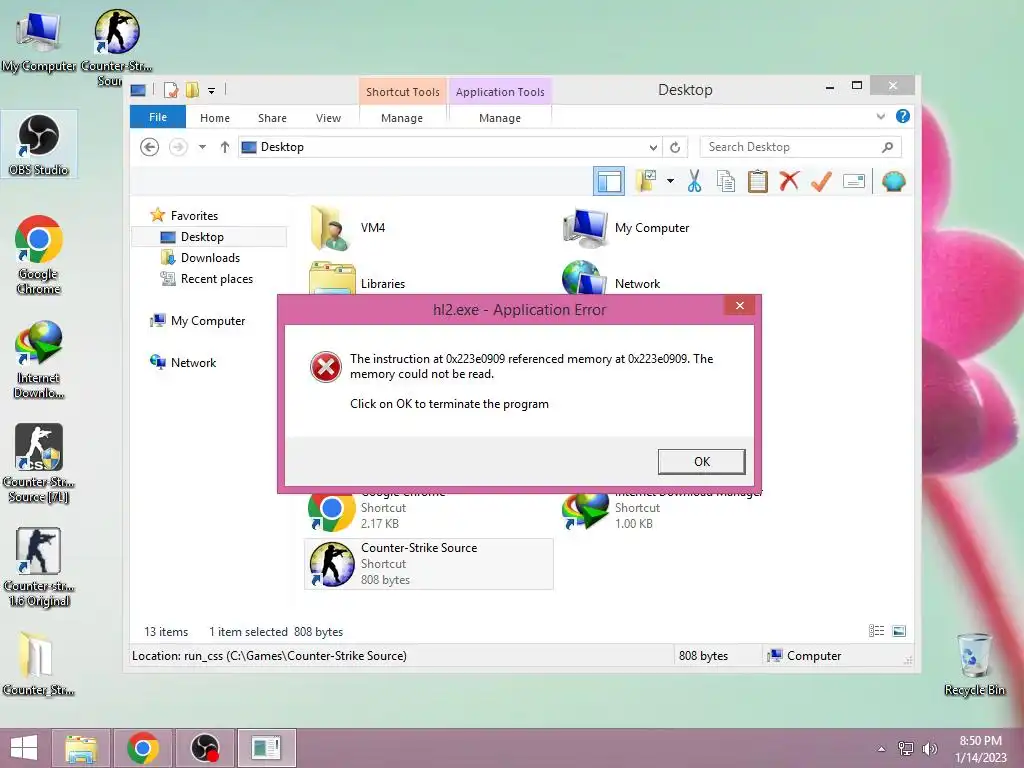Select the VM4 folder item
1024x768 pixels.
[348, 228]
